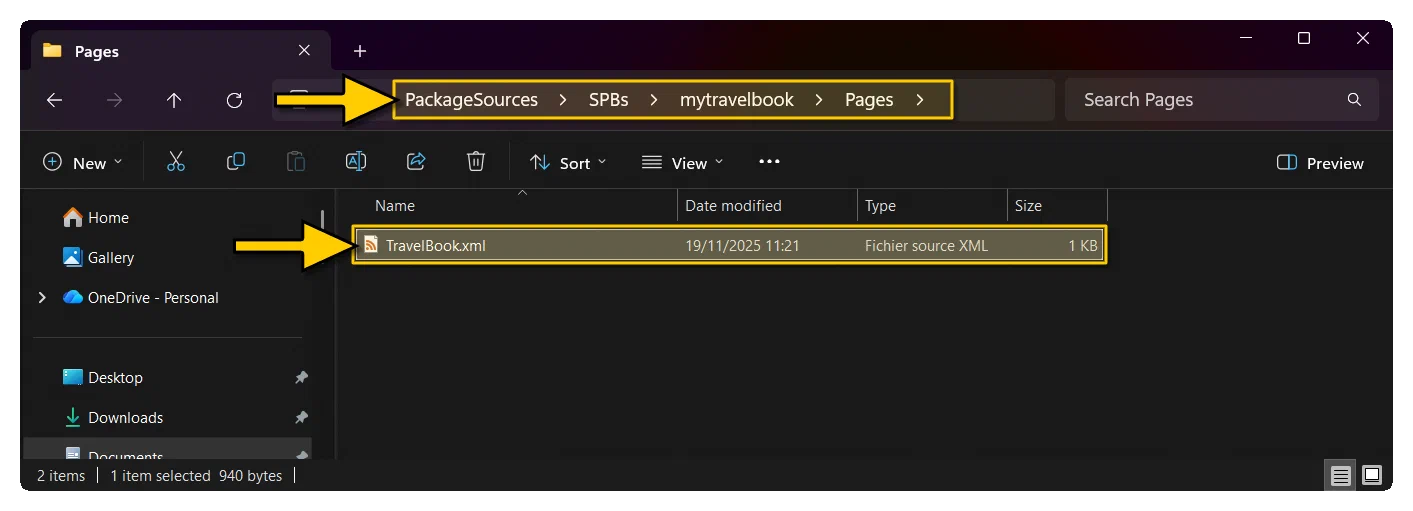Viewport: 1413px width, 511px height.
Task: Unpin Downloads from quick access
Action: pyautogui.click(x=301, y=418)
